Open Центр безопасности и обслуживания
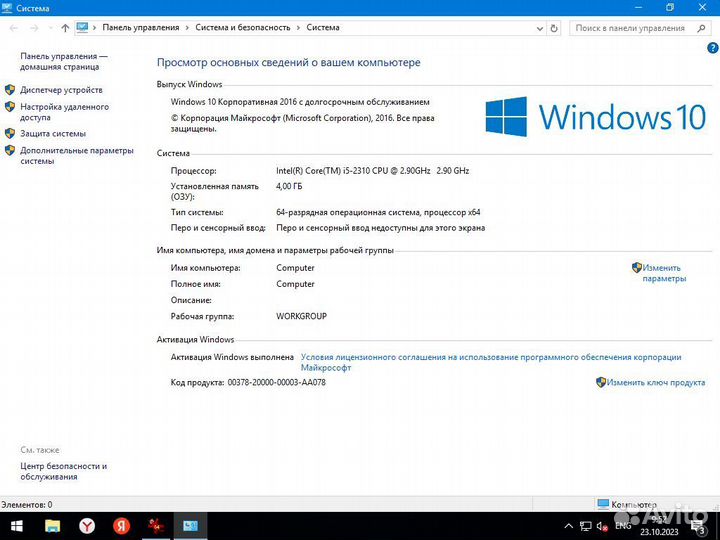720x540 pixels. (63, 471)
